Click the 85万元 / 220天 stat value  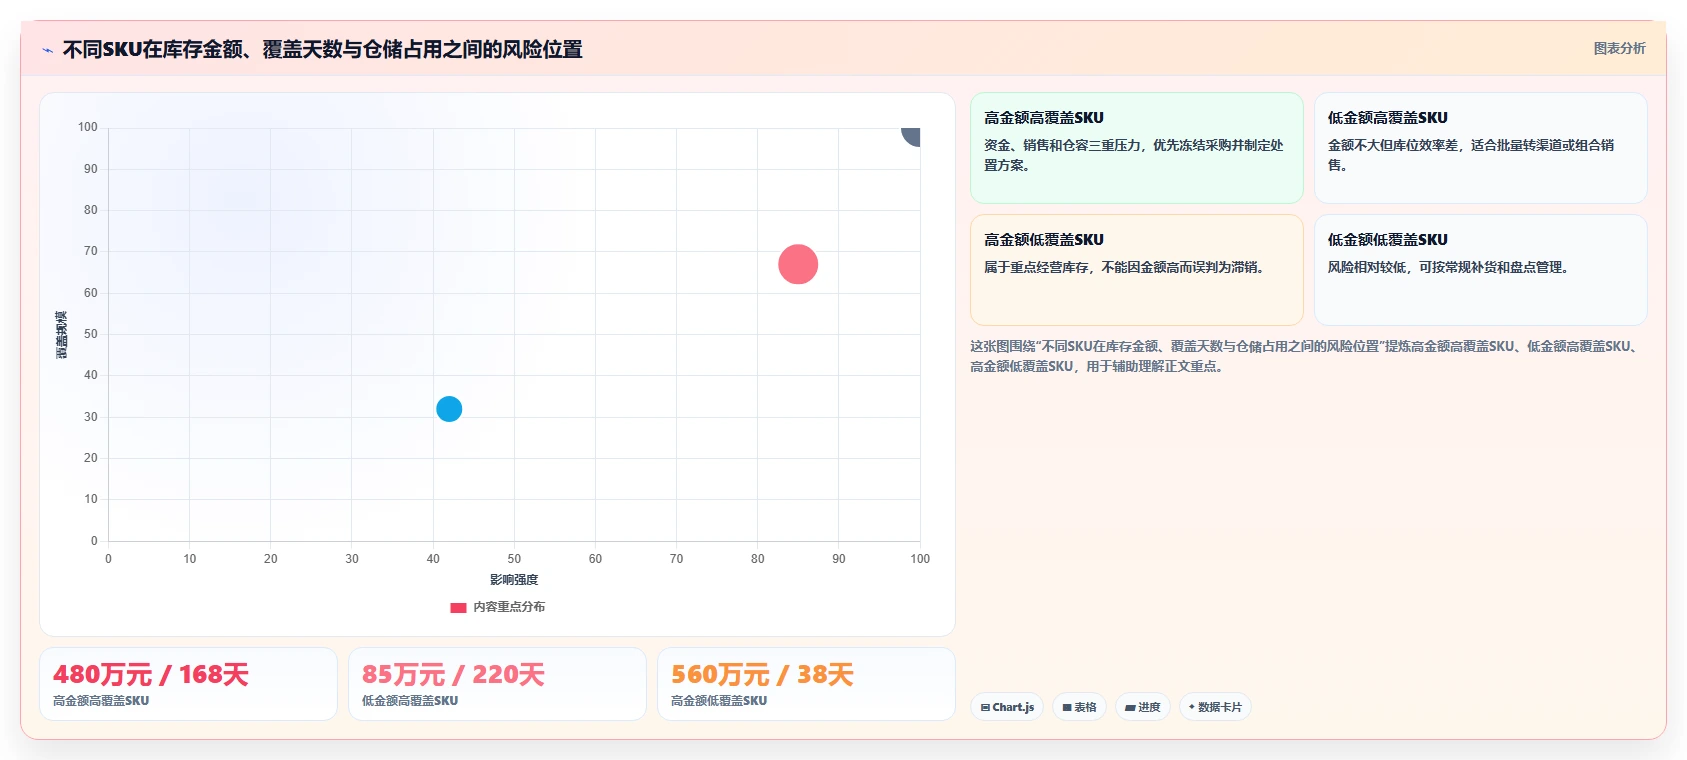pos(453,675)
